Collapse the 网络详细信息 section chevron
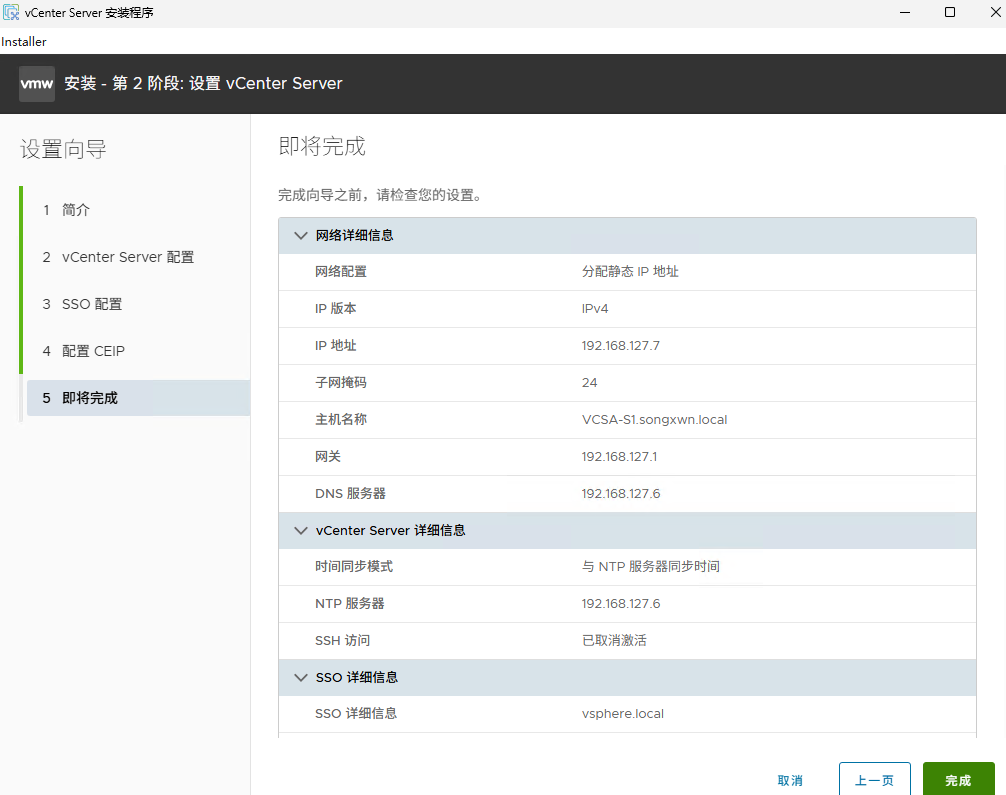This screenshot has height=795, width=1006. [301, 234]
